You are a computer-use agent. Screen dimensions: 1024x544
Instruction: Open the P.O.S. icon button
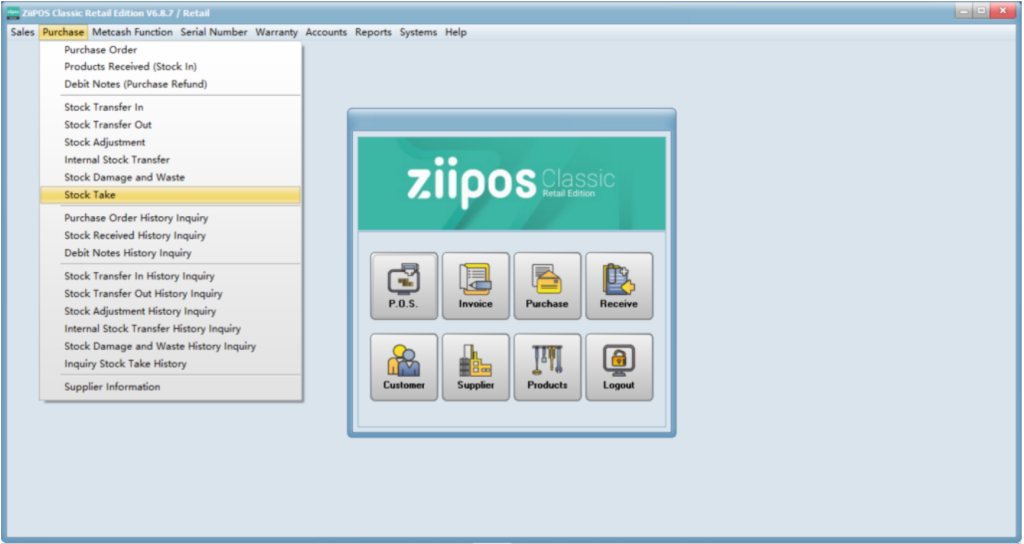click(404, 286)
